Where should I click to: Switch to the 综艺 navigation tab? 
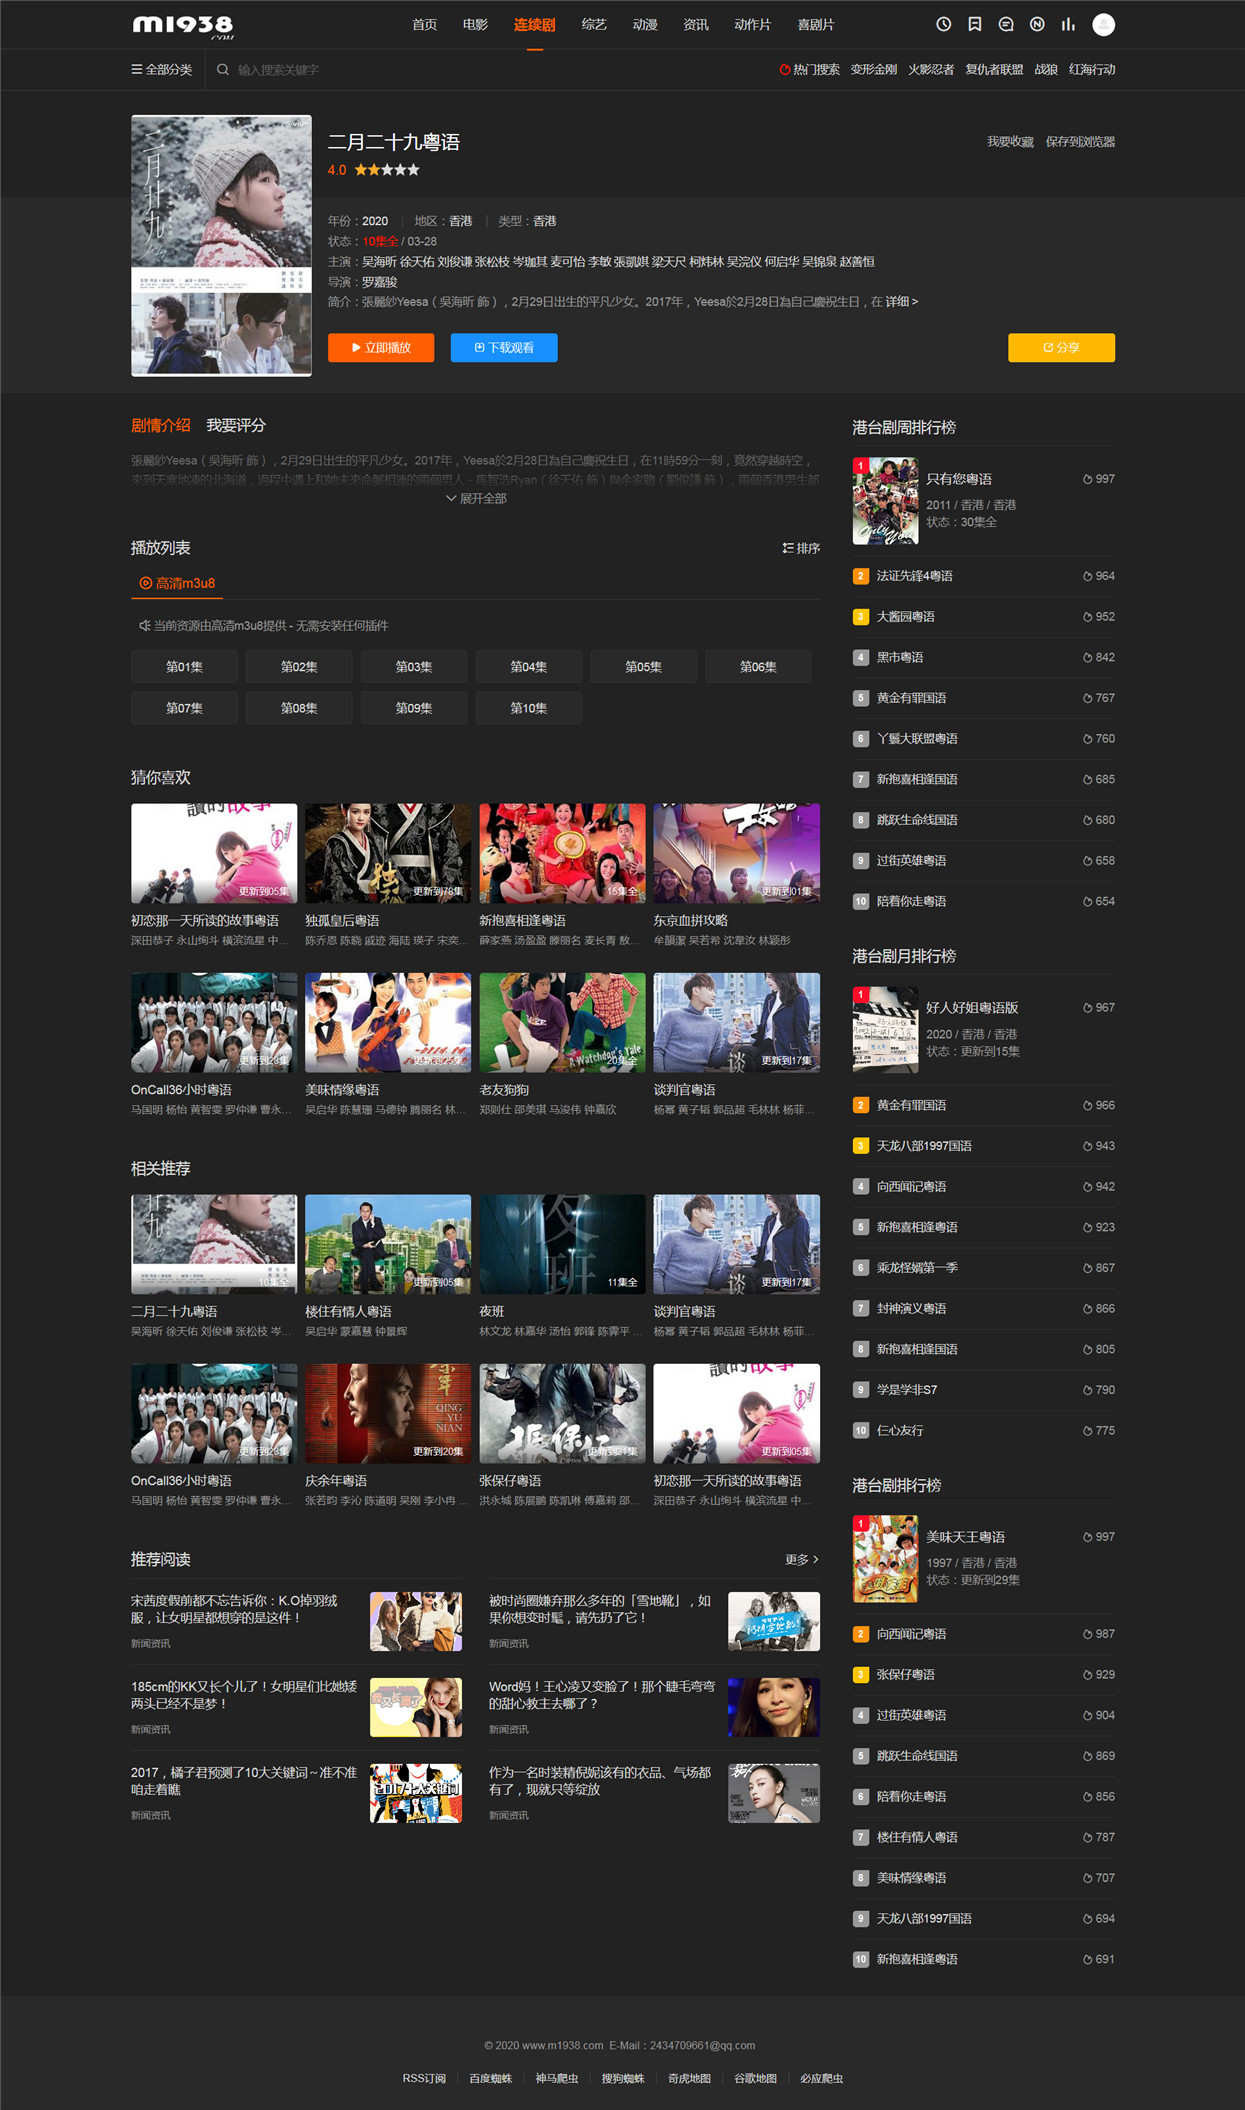(x=594, y=25)
